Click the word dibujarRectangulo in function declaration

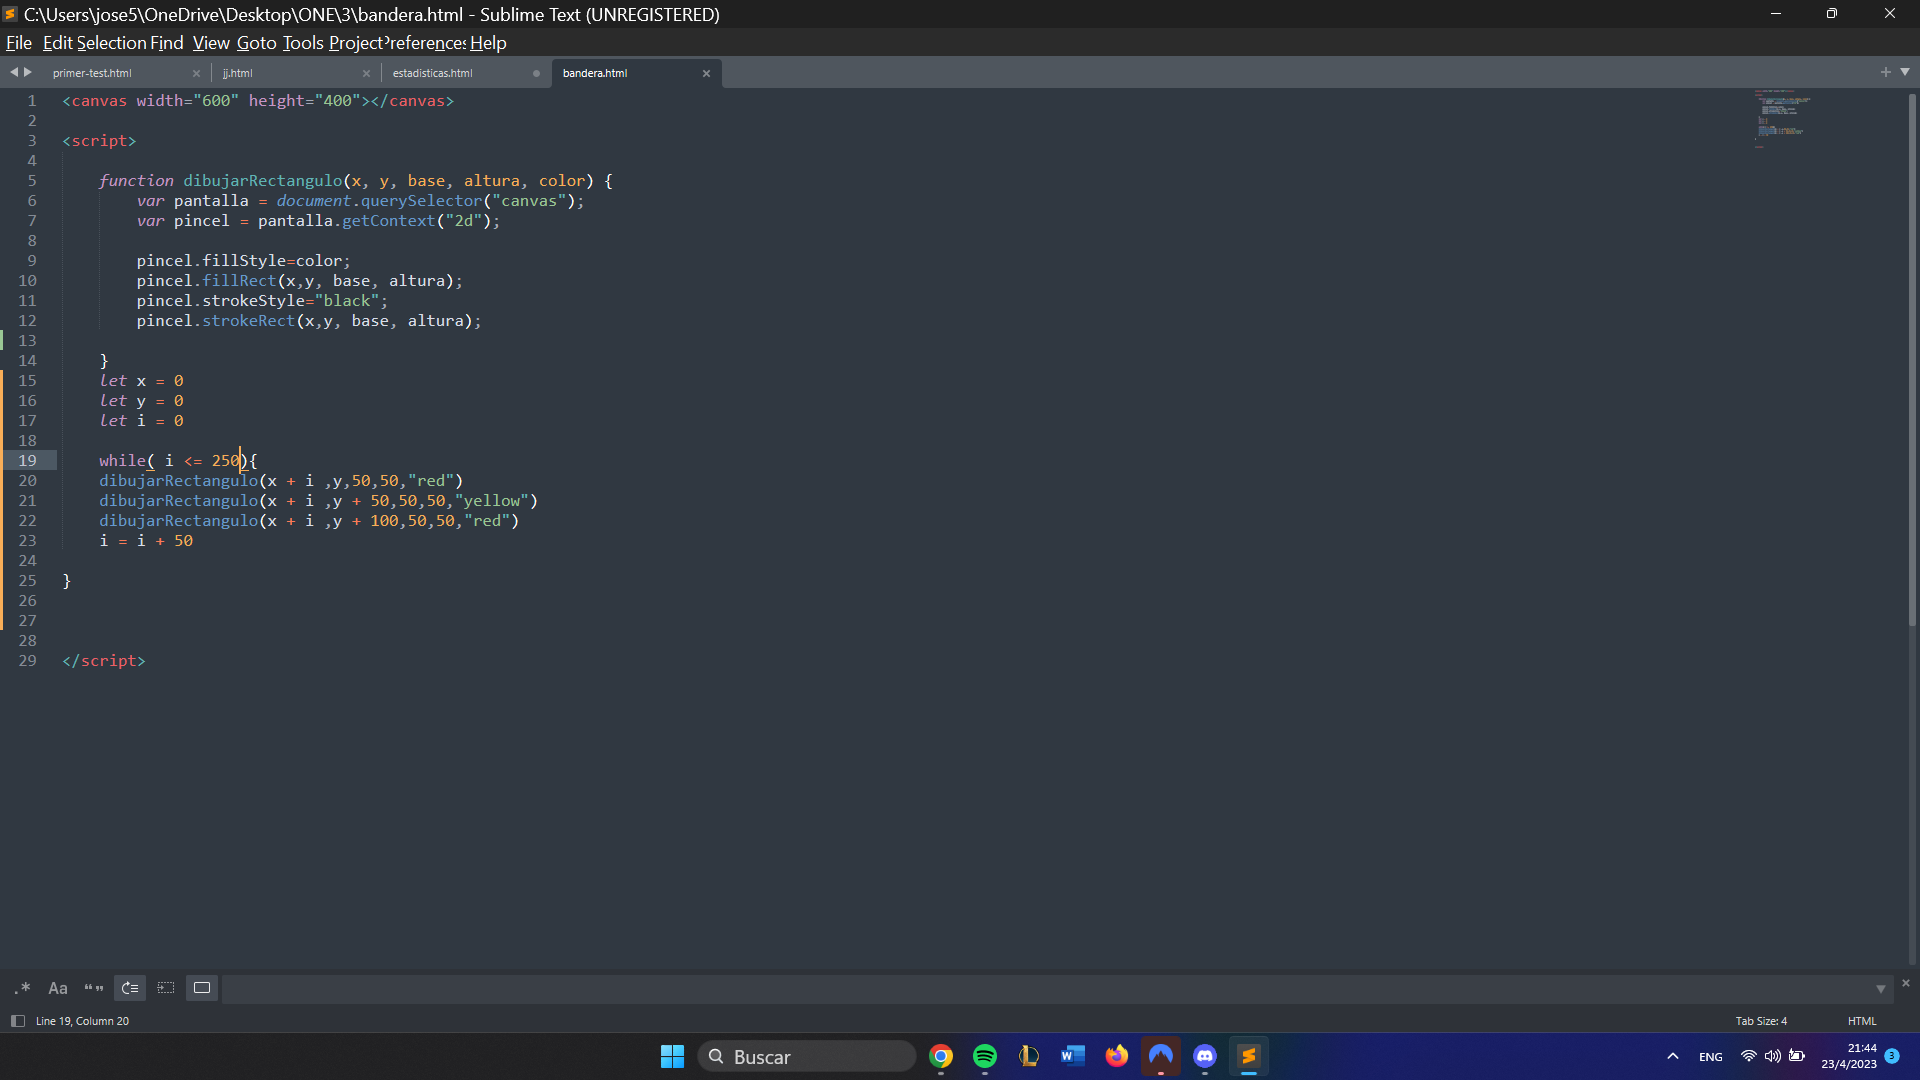pyautogui.click(x=262, y=181)
